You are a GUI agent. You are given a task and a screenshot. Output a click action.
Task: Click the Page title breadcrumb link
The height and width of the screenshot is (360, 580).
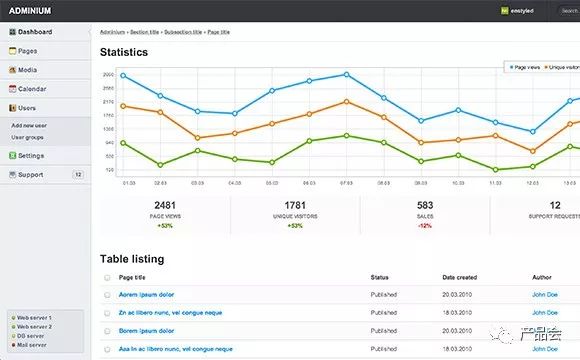click(218, 32)
